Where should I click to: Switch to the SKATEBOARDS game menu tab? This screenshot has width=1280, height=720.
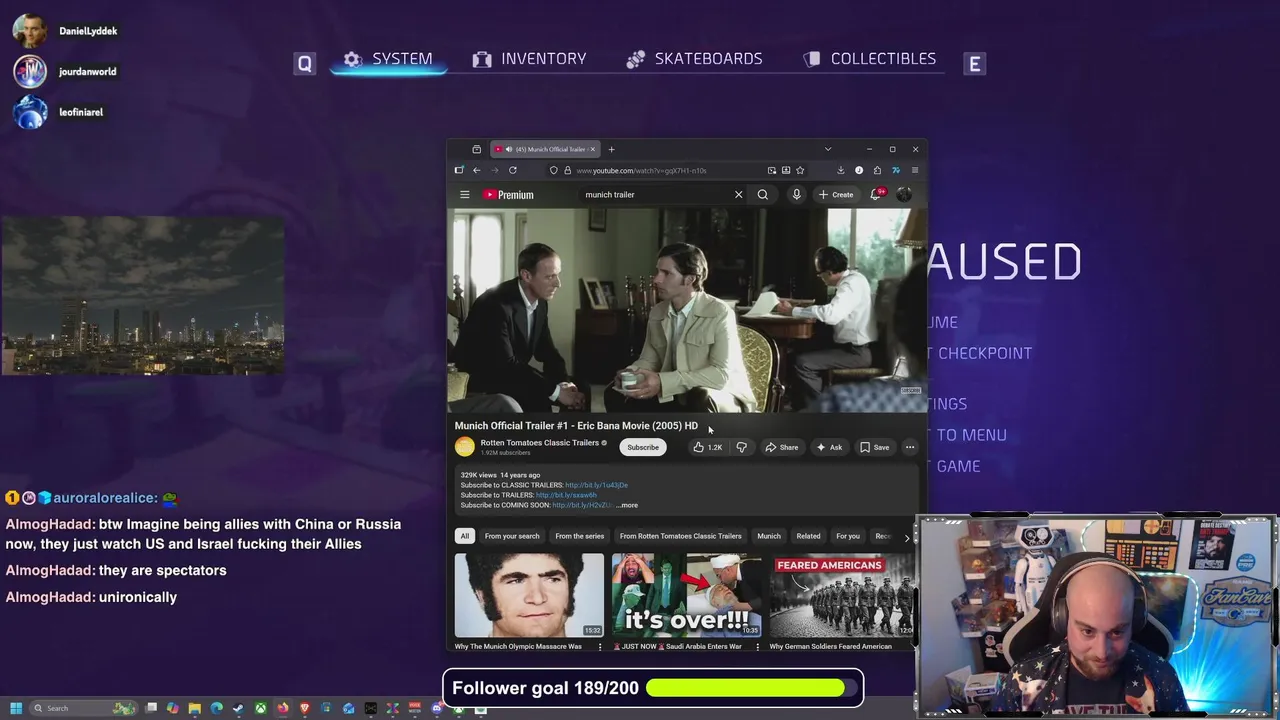pos(695,59)
